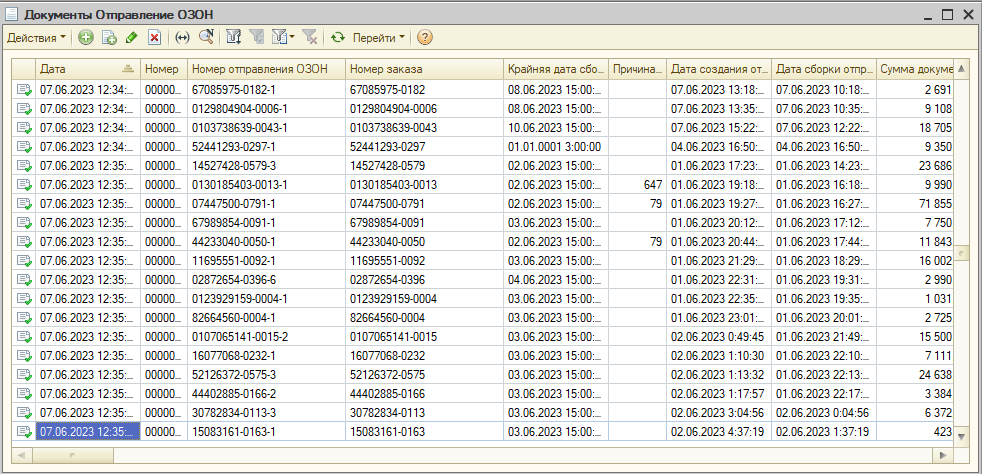982x474 pixels.
Task: Maximize the Документы Отправление ОЗОН window
Action: [x=949, y=14]
